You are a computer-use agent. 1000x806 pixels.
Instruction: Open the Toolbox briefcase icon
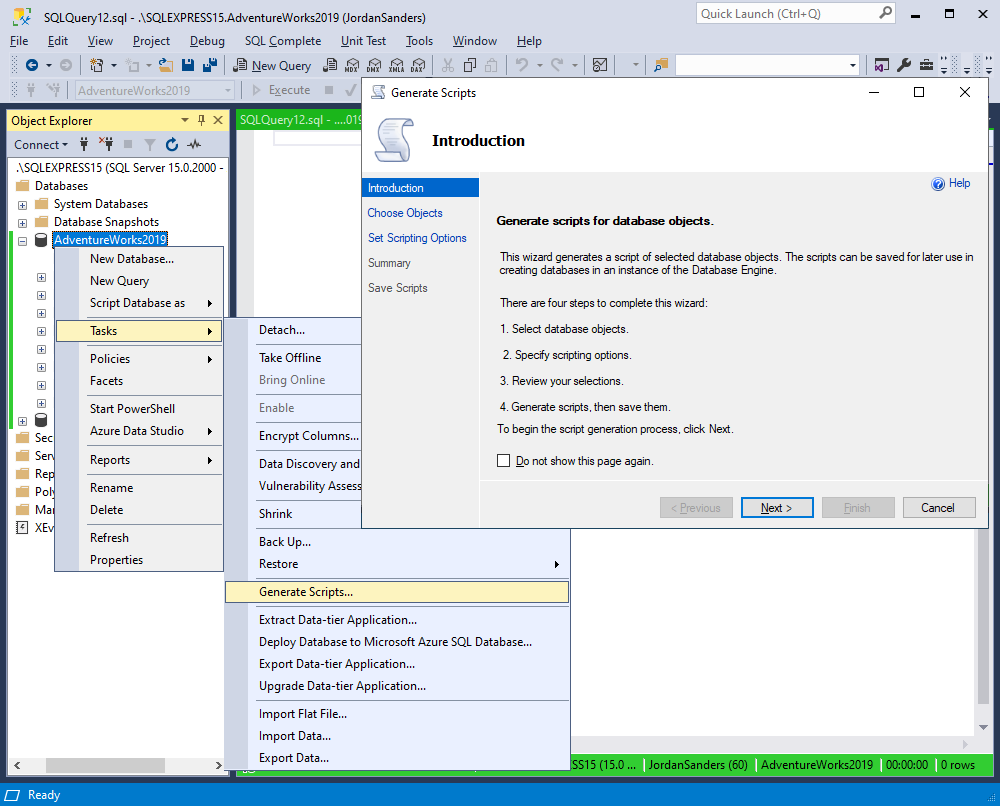click(926, 65)
